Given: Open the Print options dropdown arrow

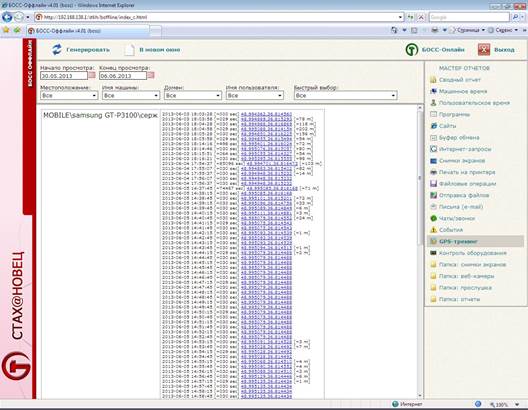Looking at the screenshot, I should 444,30.
